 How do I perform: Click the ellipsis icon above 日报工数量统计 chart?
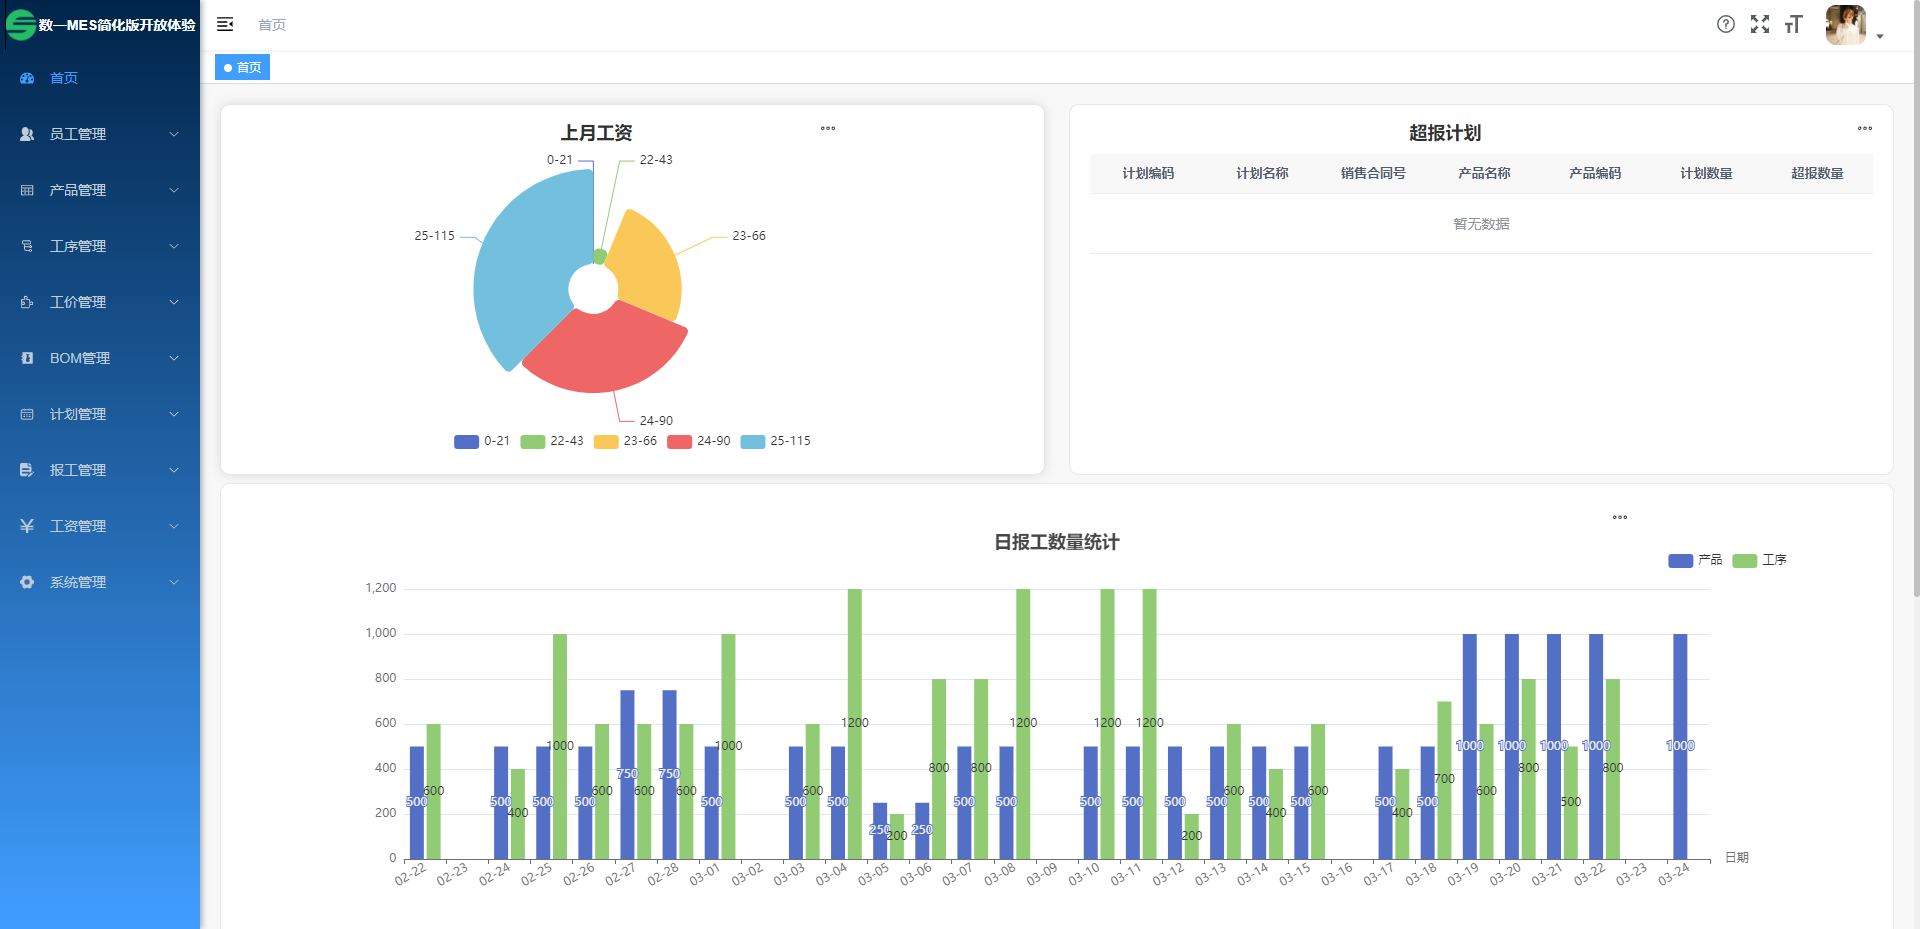point(1619,517)
